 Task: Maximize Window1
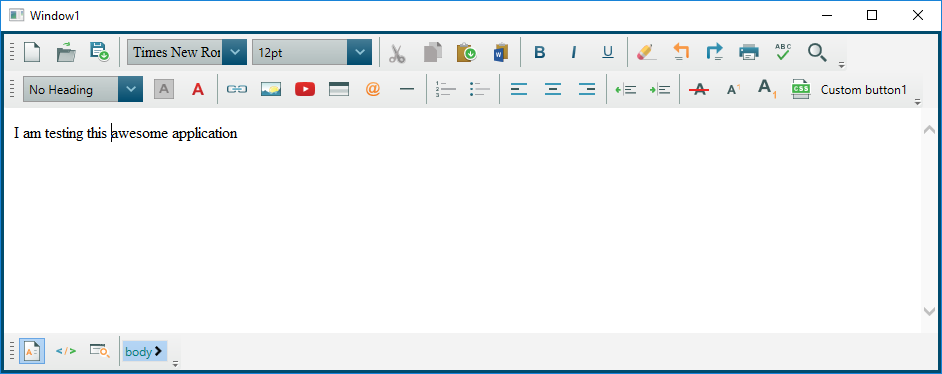872,16
